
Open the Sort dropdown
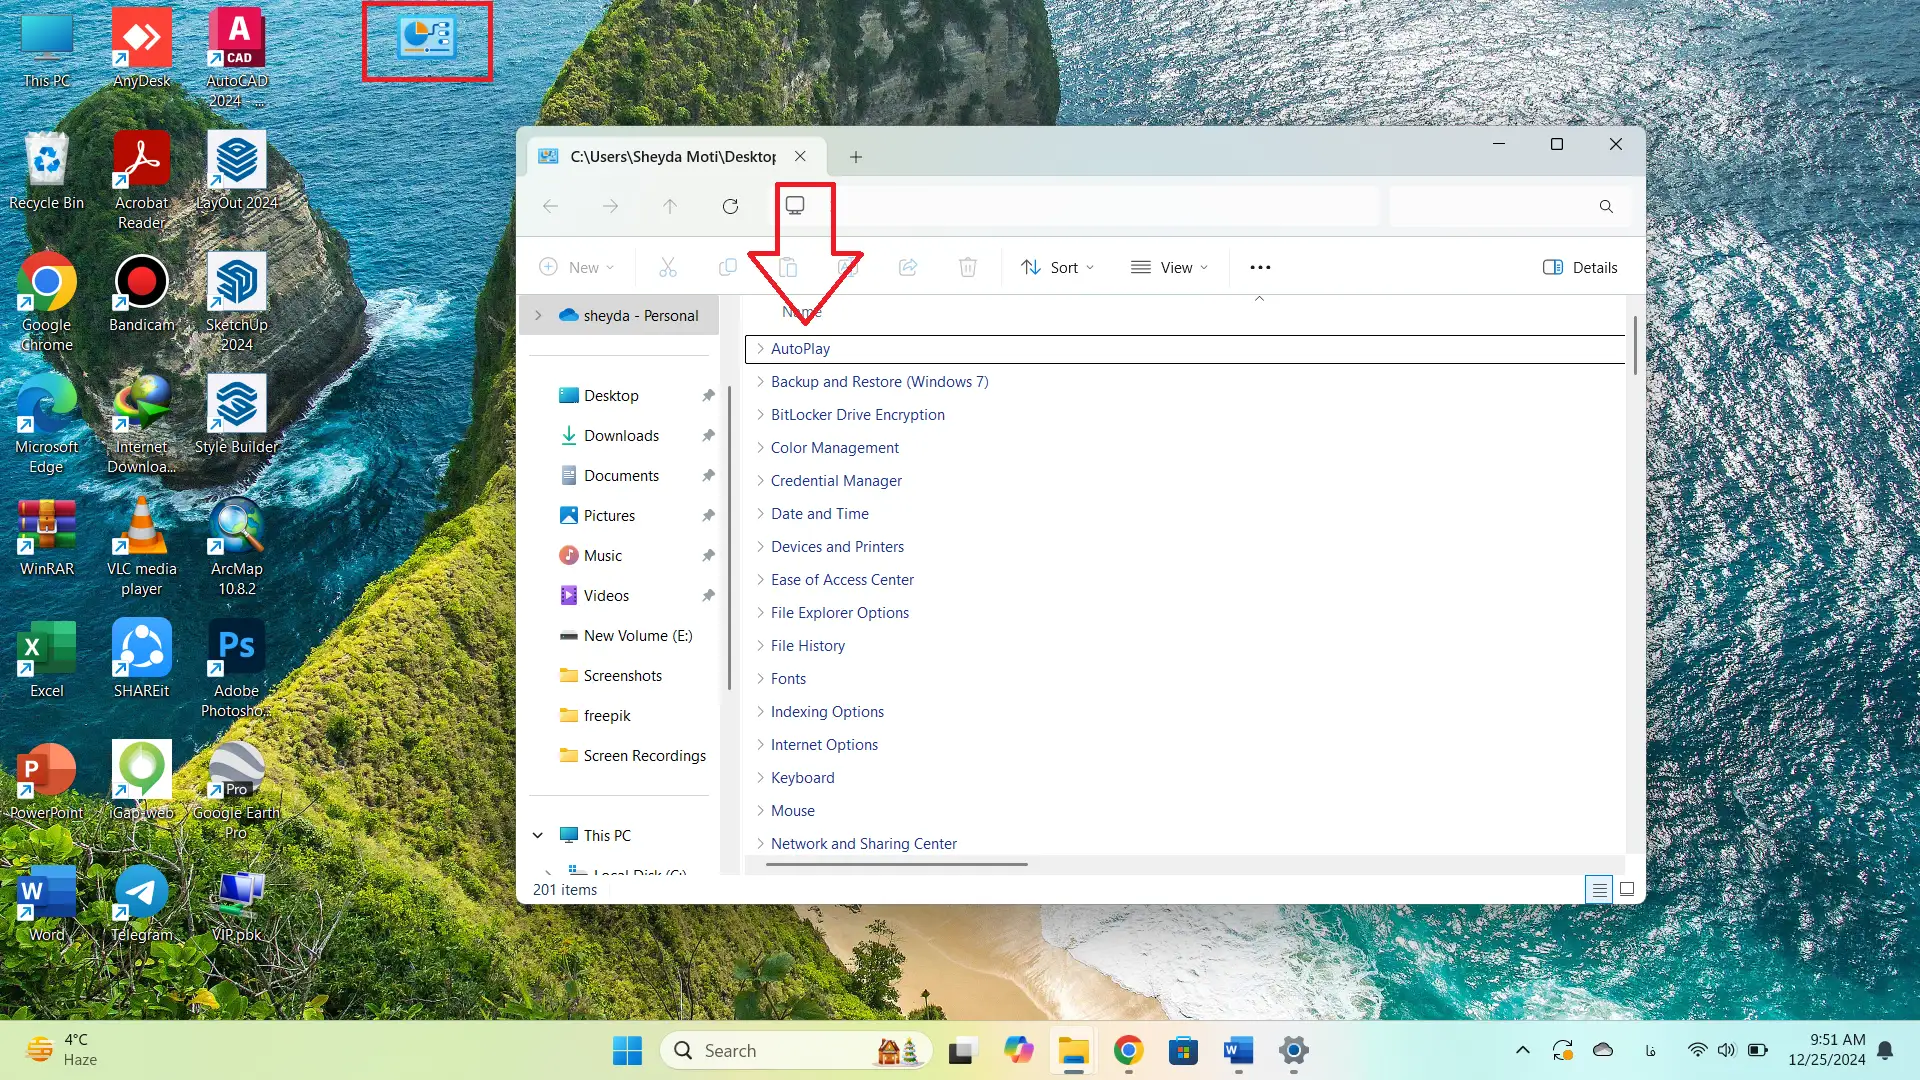1058,267
